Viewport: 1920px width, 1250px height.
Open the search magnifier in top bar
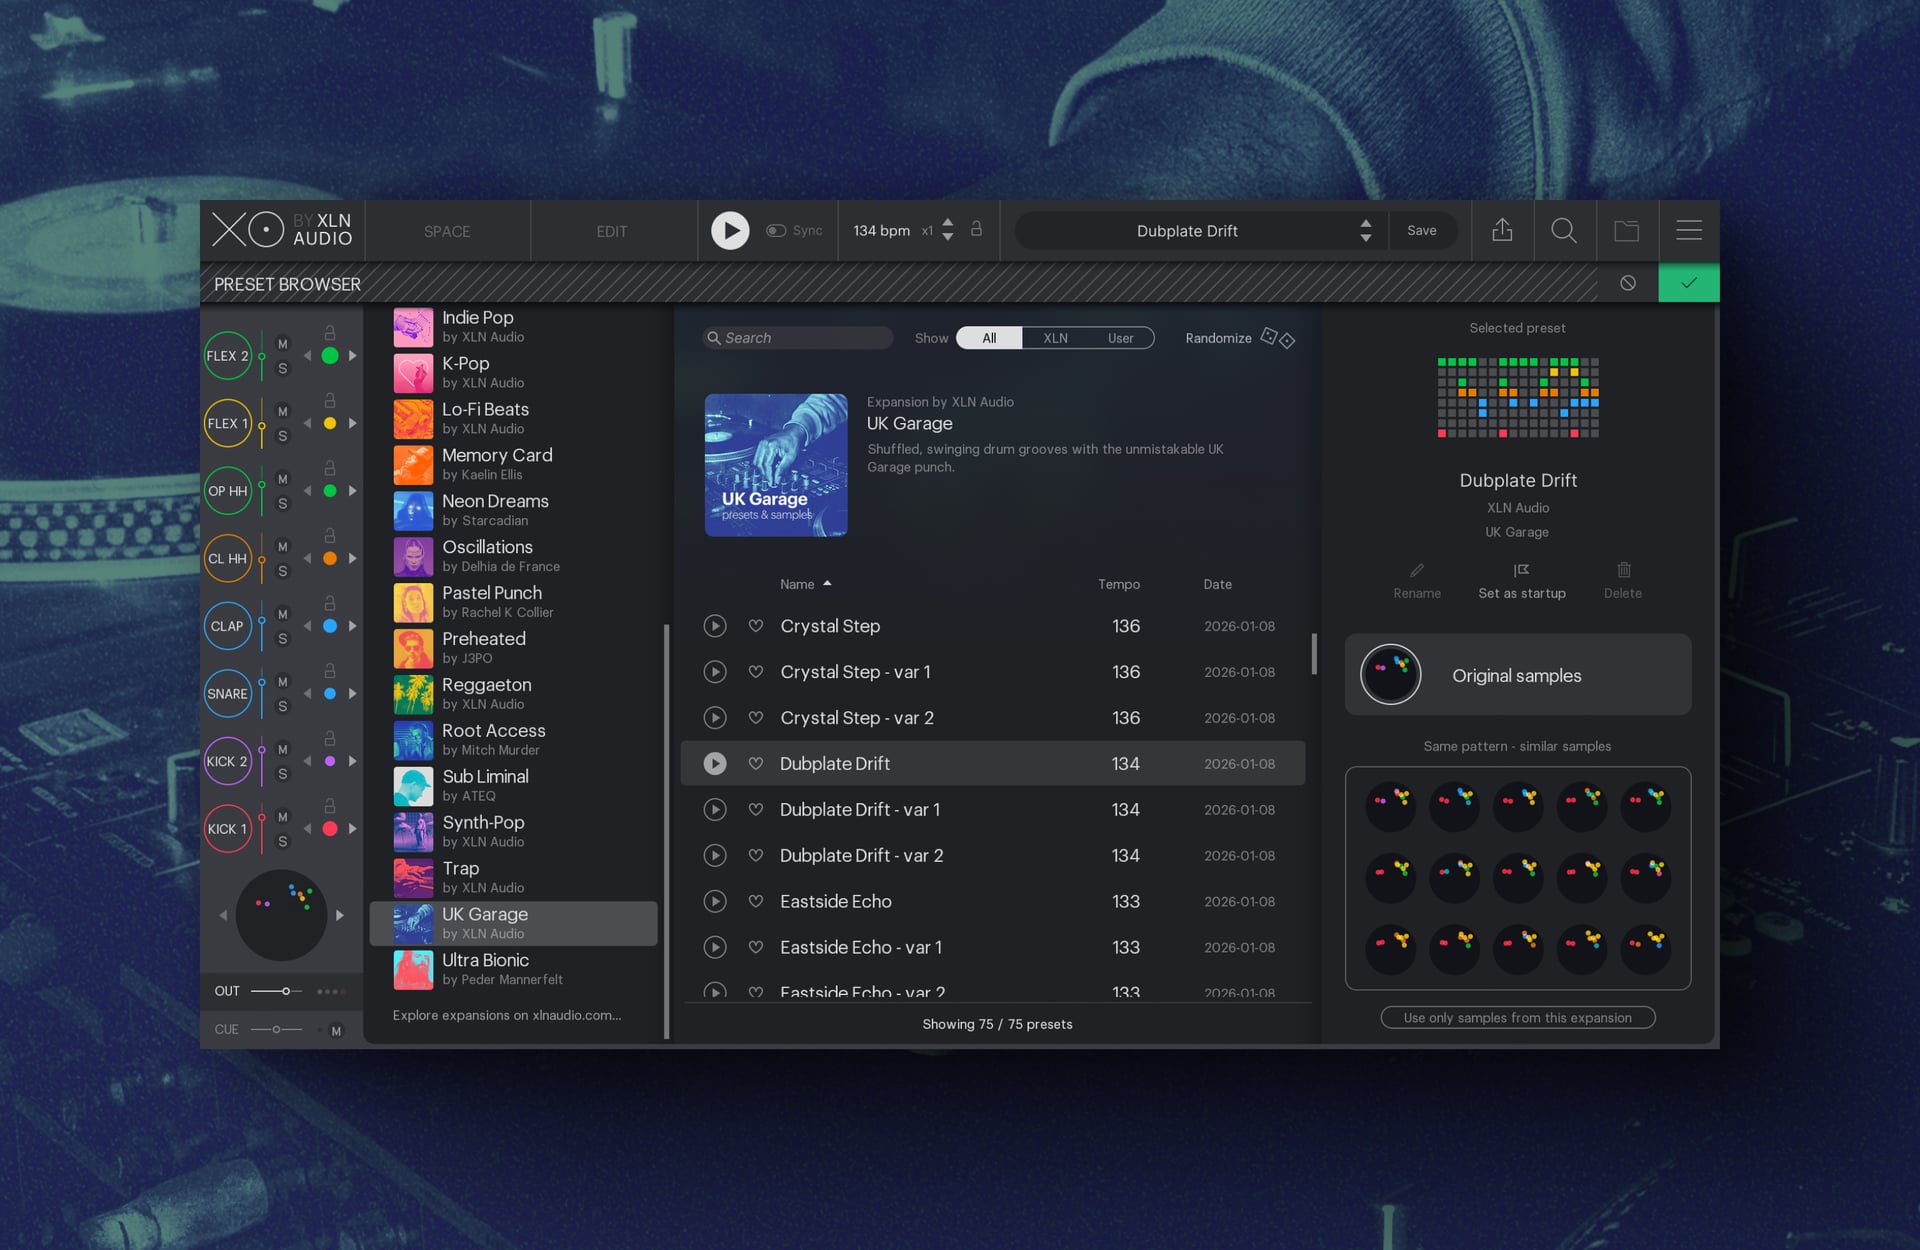click(x=1564, y=231)
